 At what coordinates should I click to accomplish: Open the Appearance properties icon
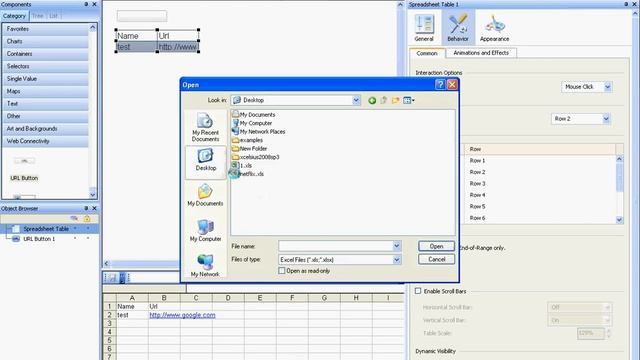point(494,28)
